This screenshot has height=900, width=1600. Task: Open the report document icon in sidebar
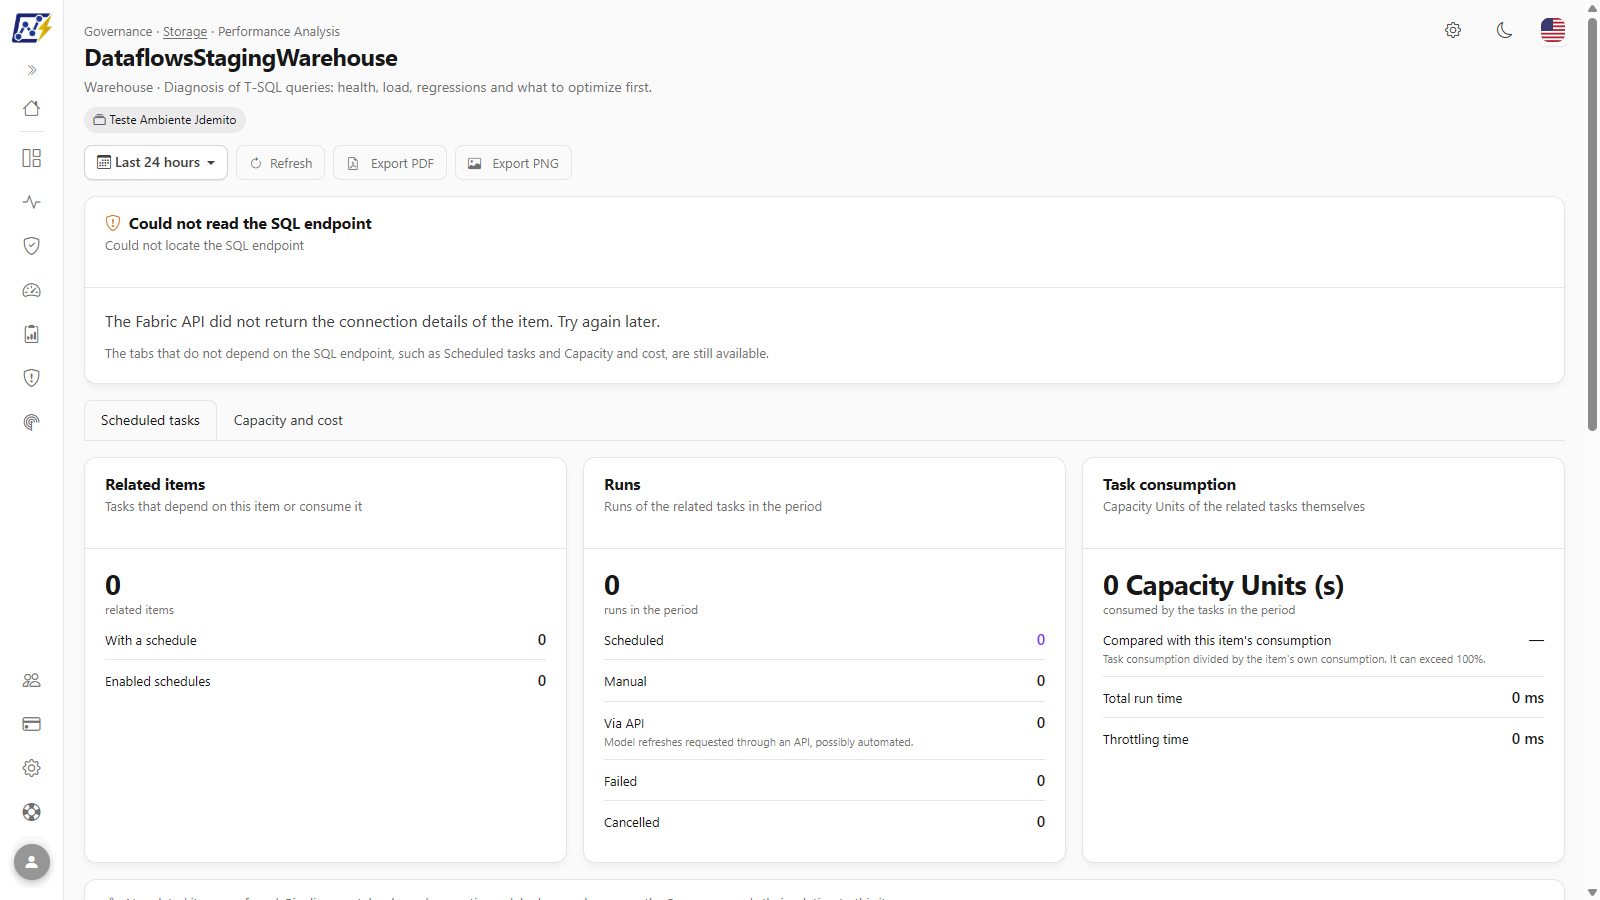(x=32, y=334)
